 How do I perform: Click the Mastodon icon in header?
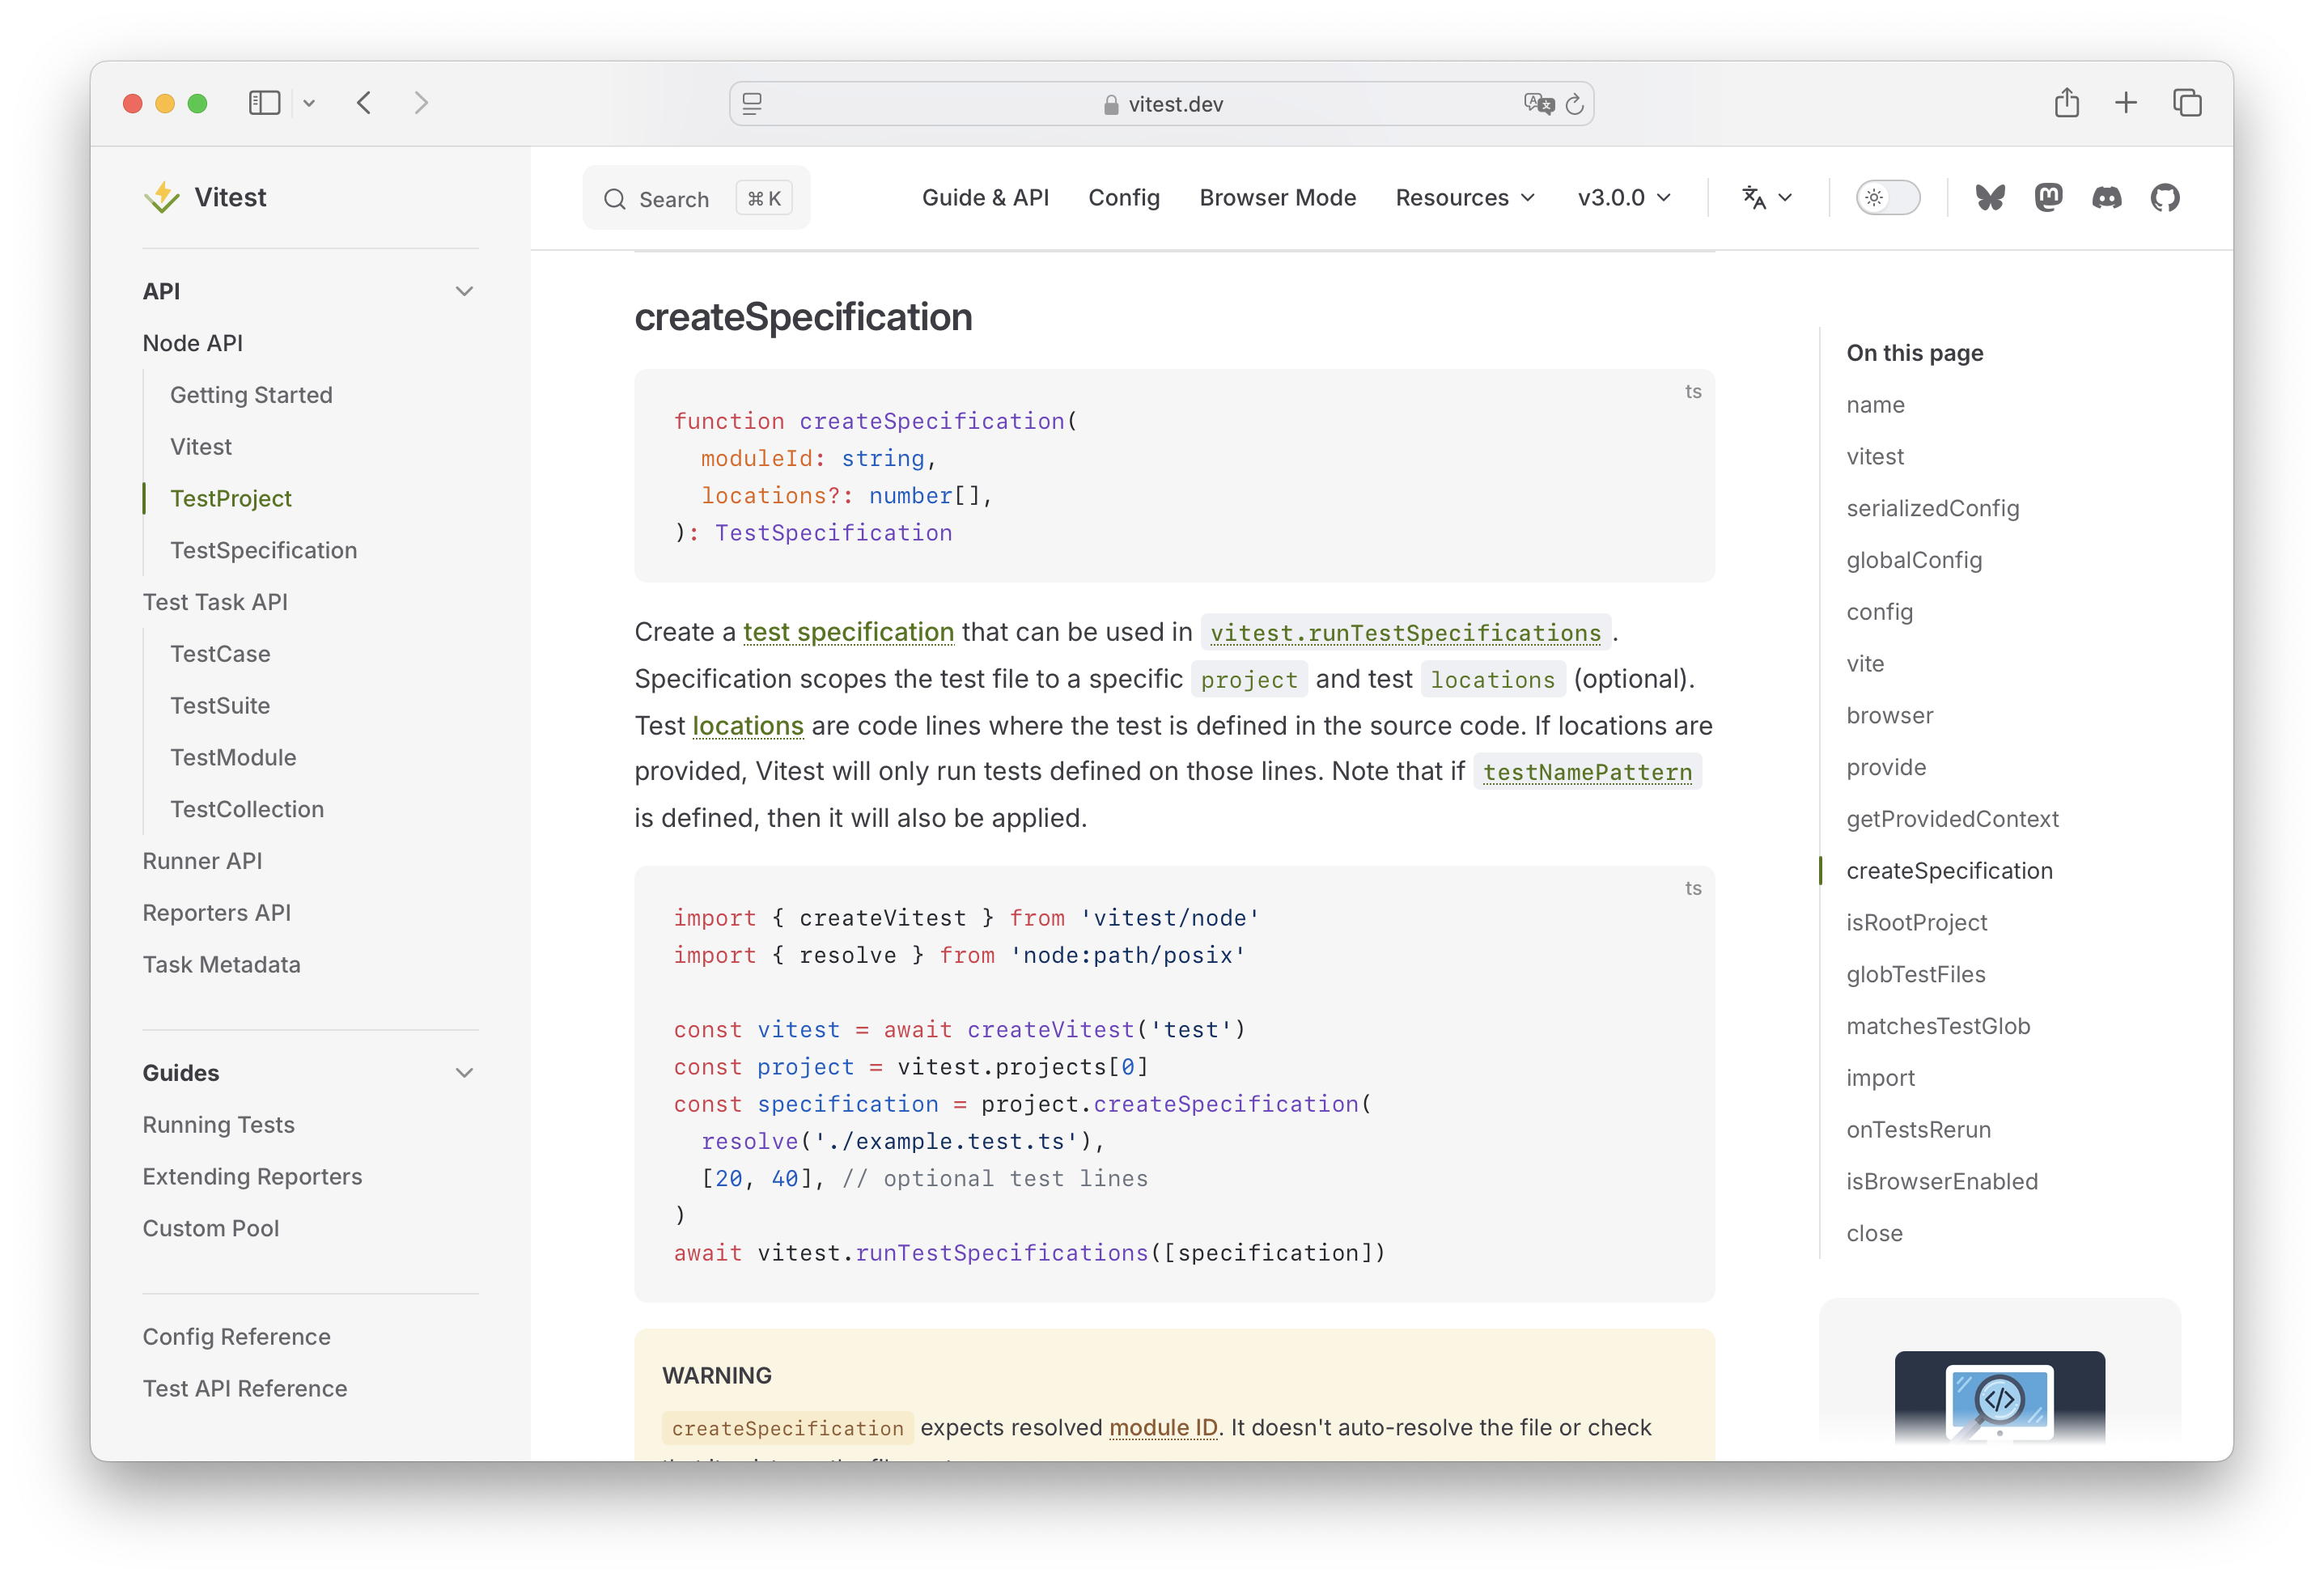click(2049, 197)
